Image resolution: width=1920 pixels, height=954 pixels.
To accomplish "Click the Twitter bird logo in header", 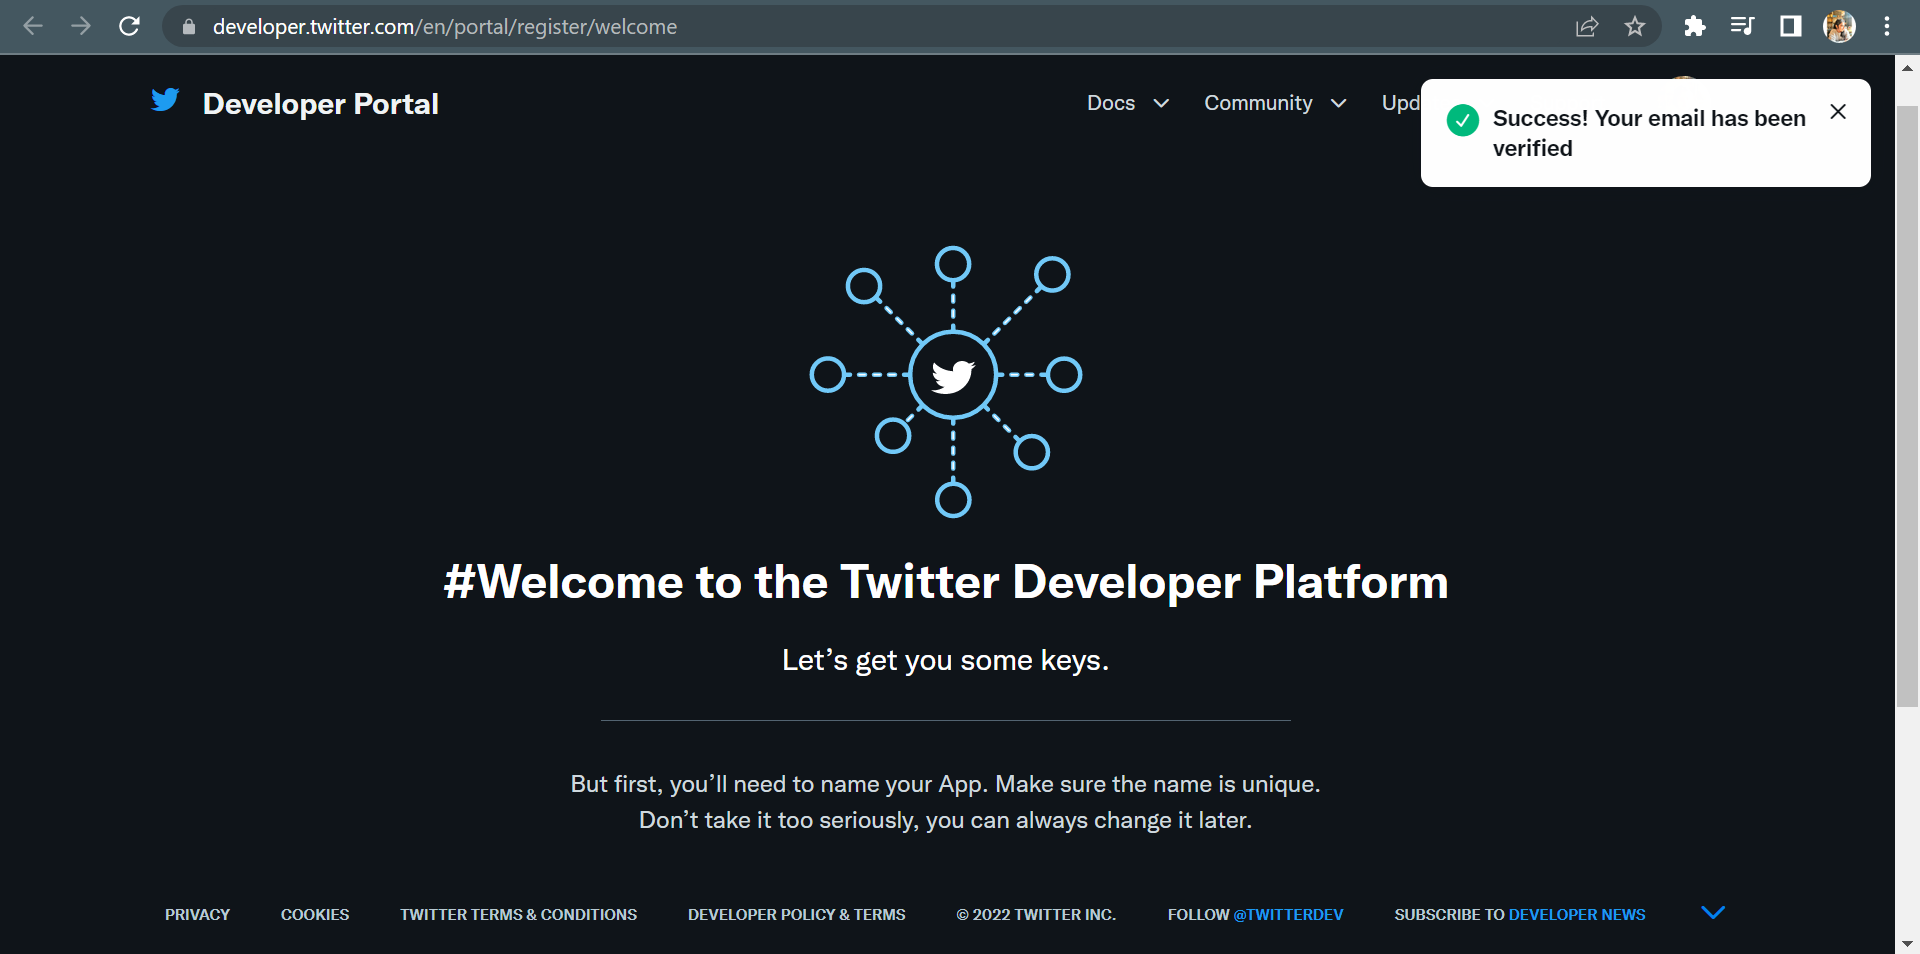I will [165, 100].
